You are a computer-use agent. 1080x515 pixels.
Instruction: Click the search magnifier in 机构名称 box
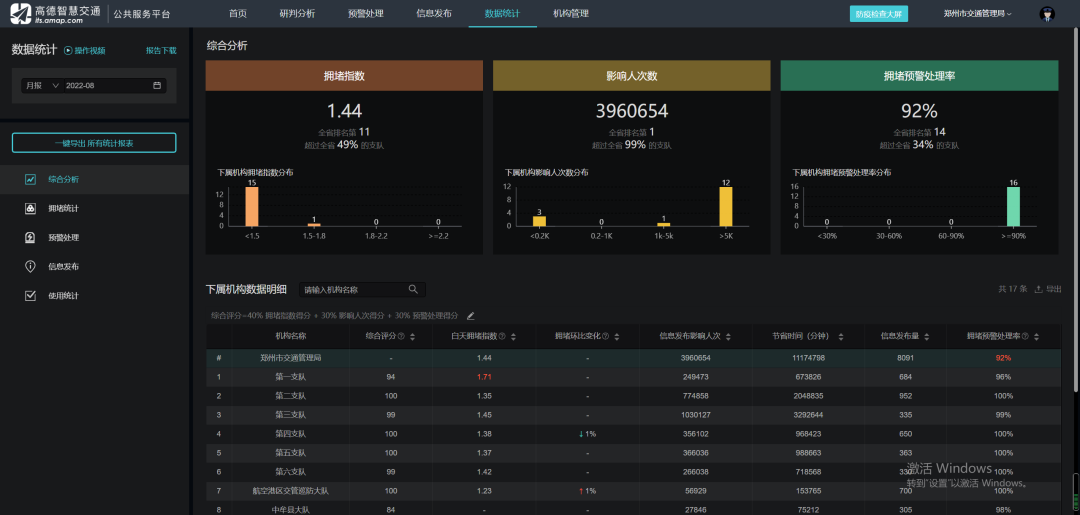[413, 290]
